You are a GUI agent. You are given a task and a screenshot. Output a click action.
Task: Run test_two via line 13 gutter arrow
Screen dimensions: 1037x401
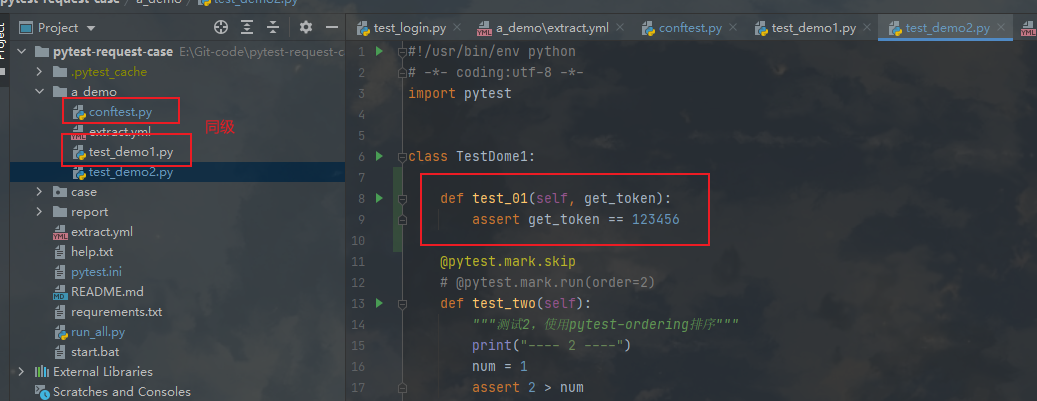pyautogui.click(x=380, y=303)
